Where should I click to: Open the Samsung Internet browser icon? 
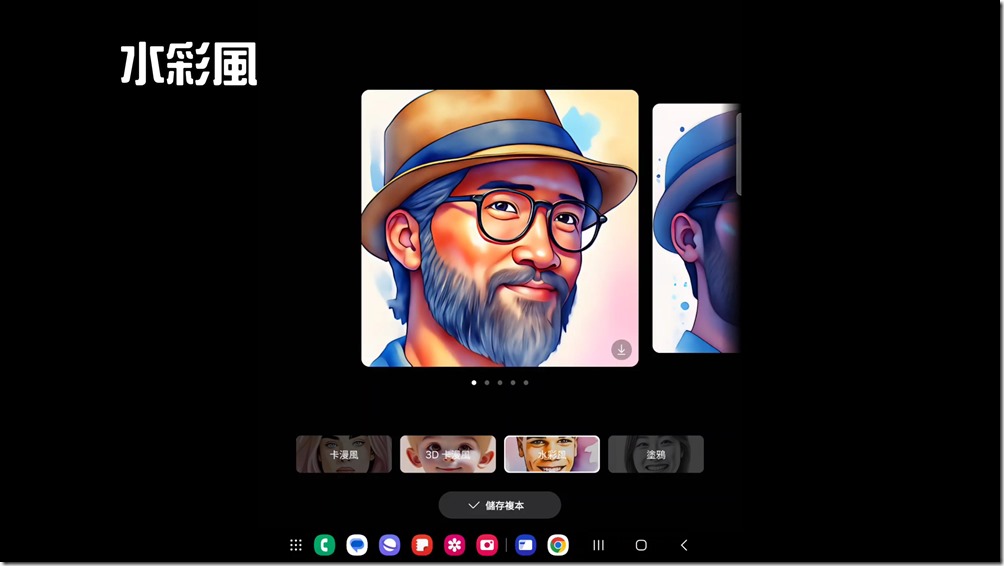390,545
